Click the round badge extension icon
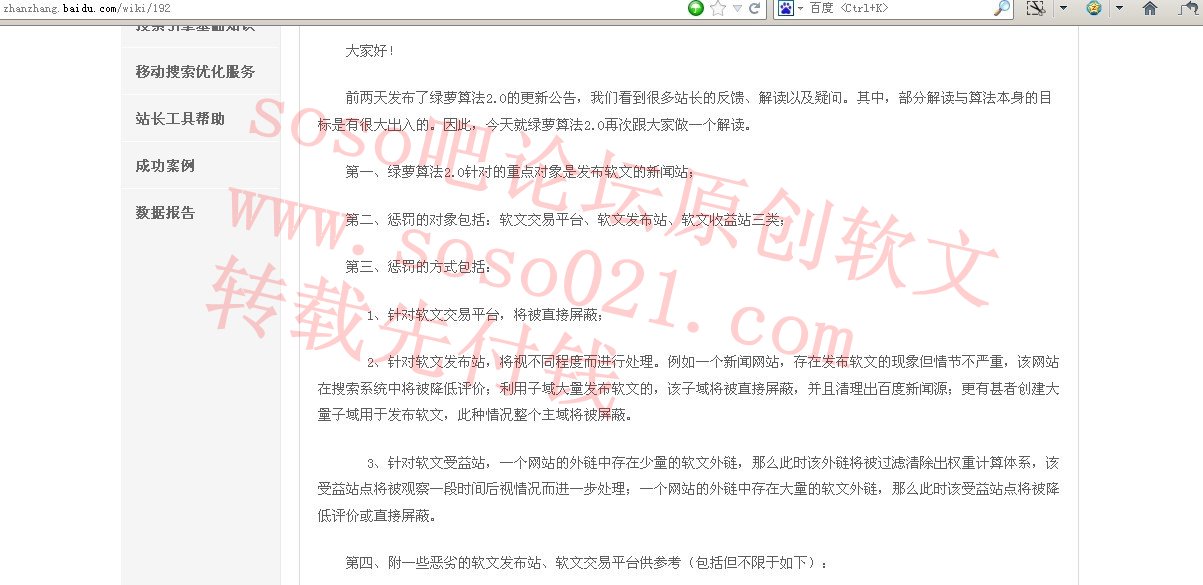Screen dimensions: 1203x585 (1094, 8)
